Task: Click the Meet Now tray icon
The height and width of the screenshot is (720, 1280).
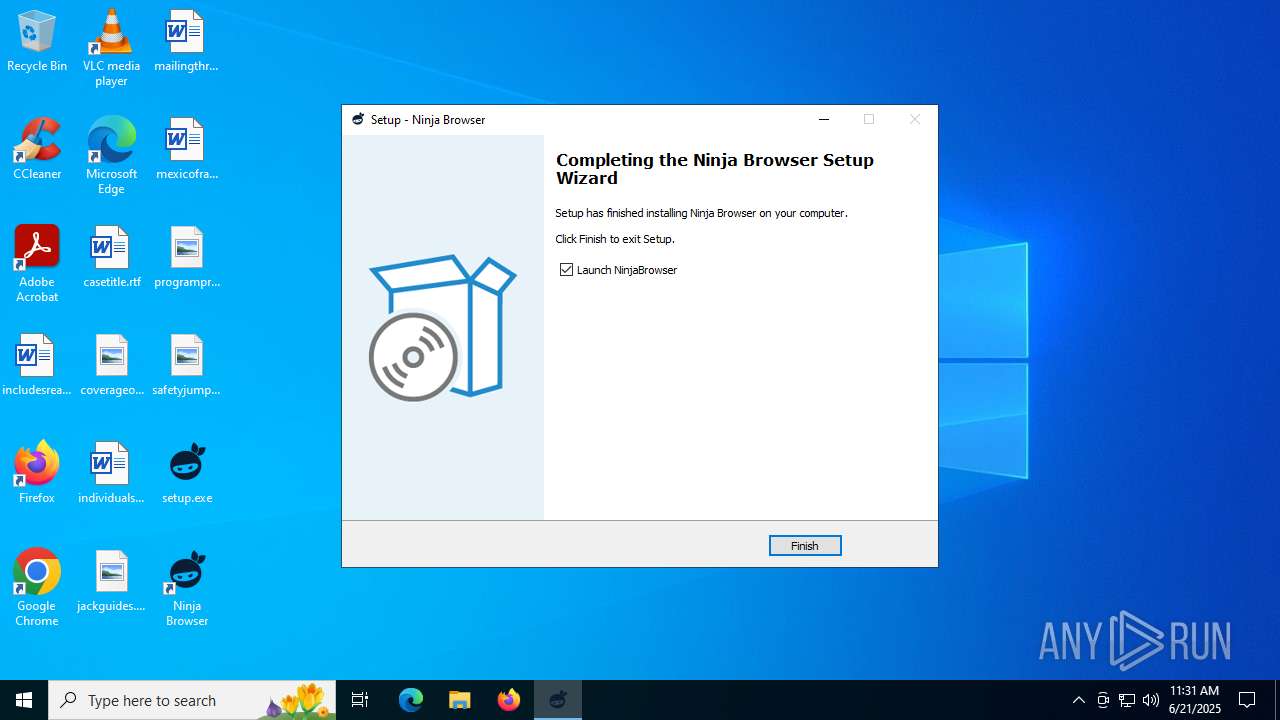Action: point(1103,700)
